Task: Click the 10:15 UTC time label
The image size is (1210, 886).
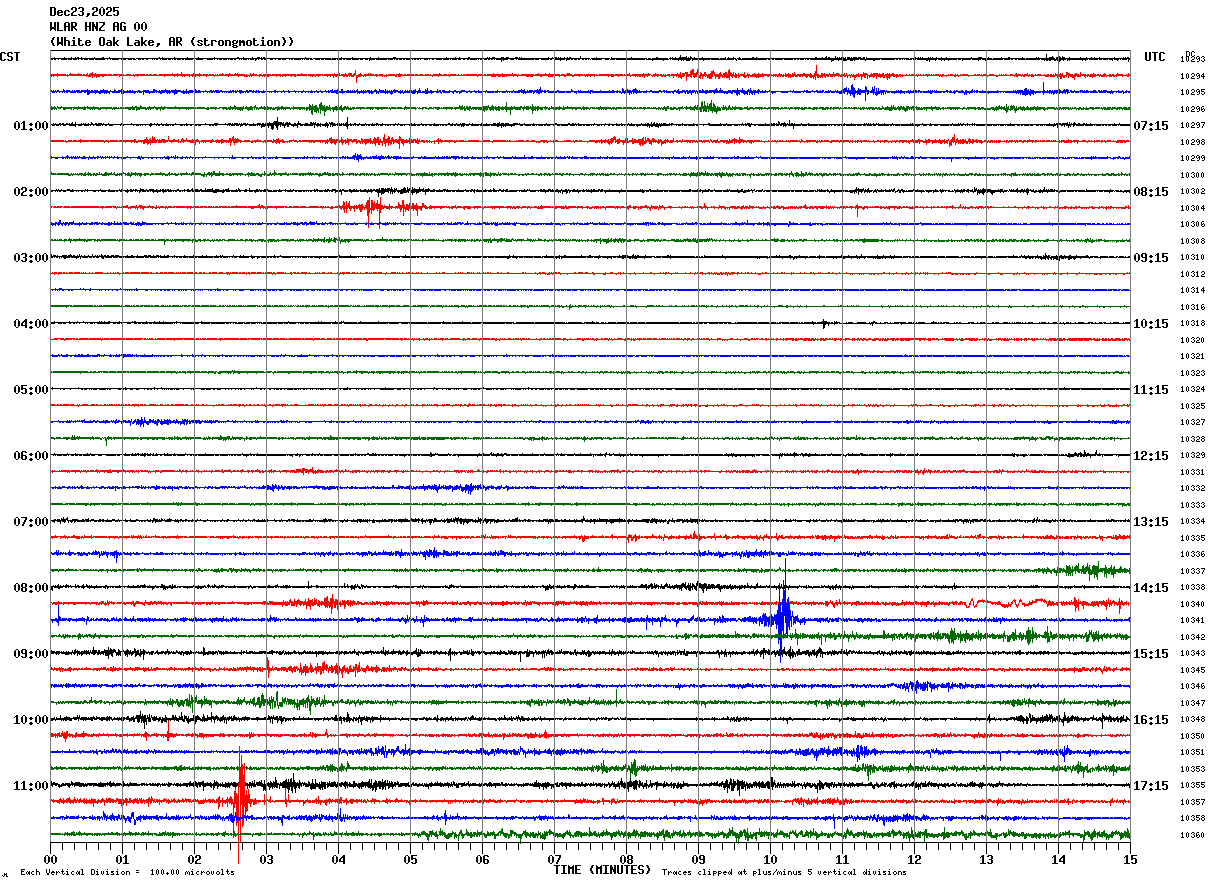Action: click(1151, 324)
